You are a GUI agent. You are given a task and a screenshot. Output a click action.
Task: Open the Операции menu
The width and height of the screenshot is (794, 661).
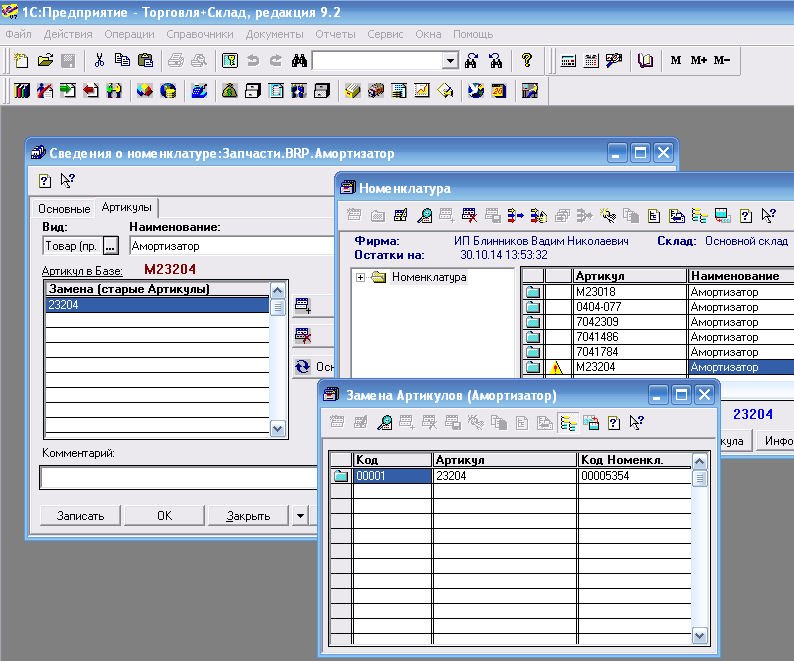tap(129, 34)
